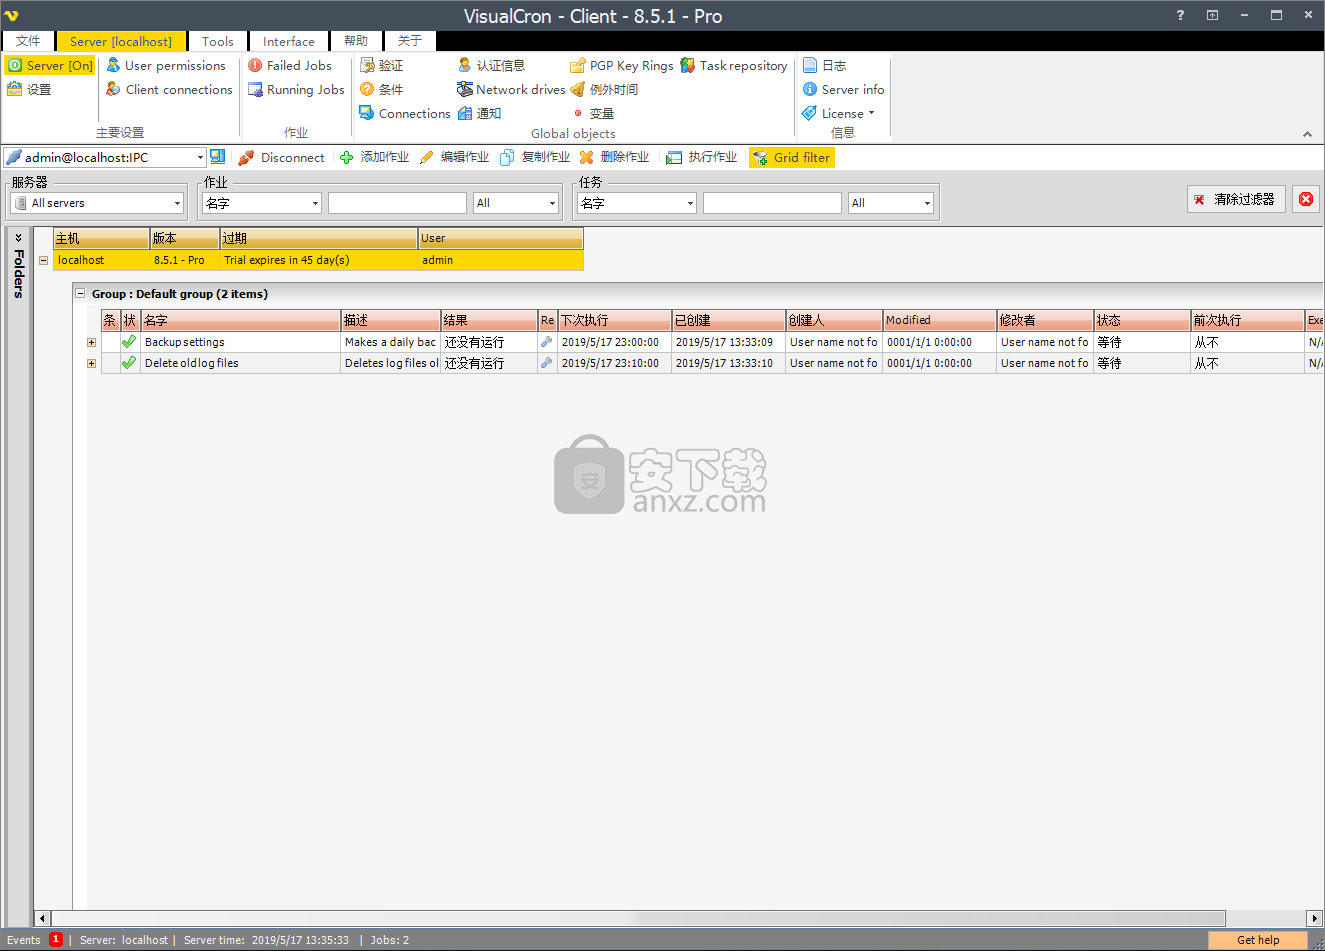Open the 作业 All filter dropdown
Viewport: 1325px width, 951px height.
point(516,203)
